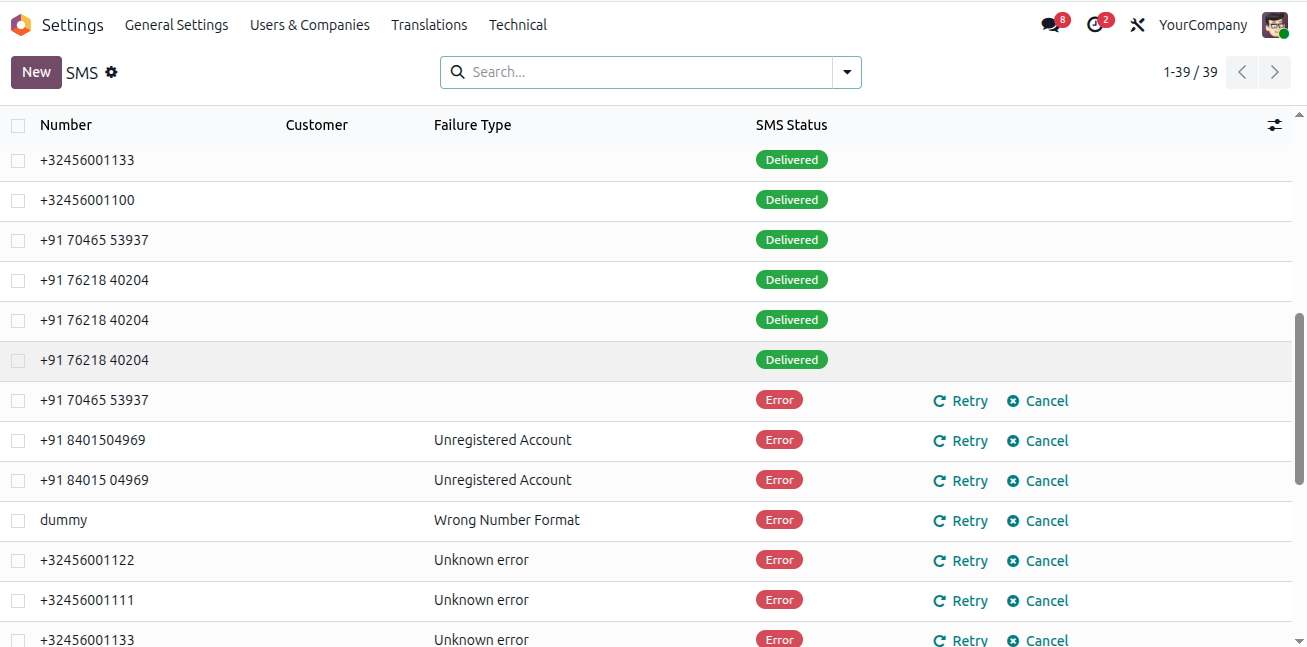Open the YourCompany switcher

[x=1203, y=25]
